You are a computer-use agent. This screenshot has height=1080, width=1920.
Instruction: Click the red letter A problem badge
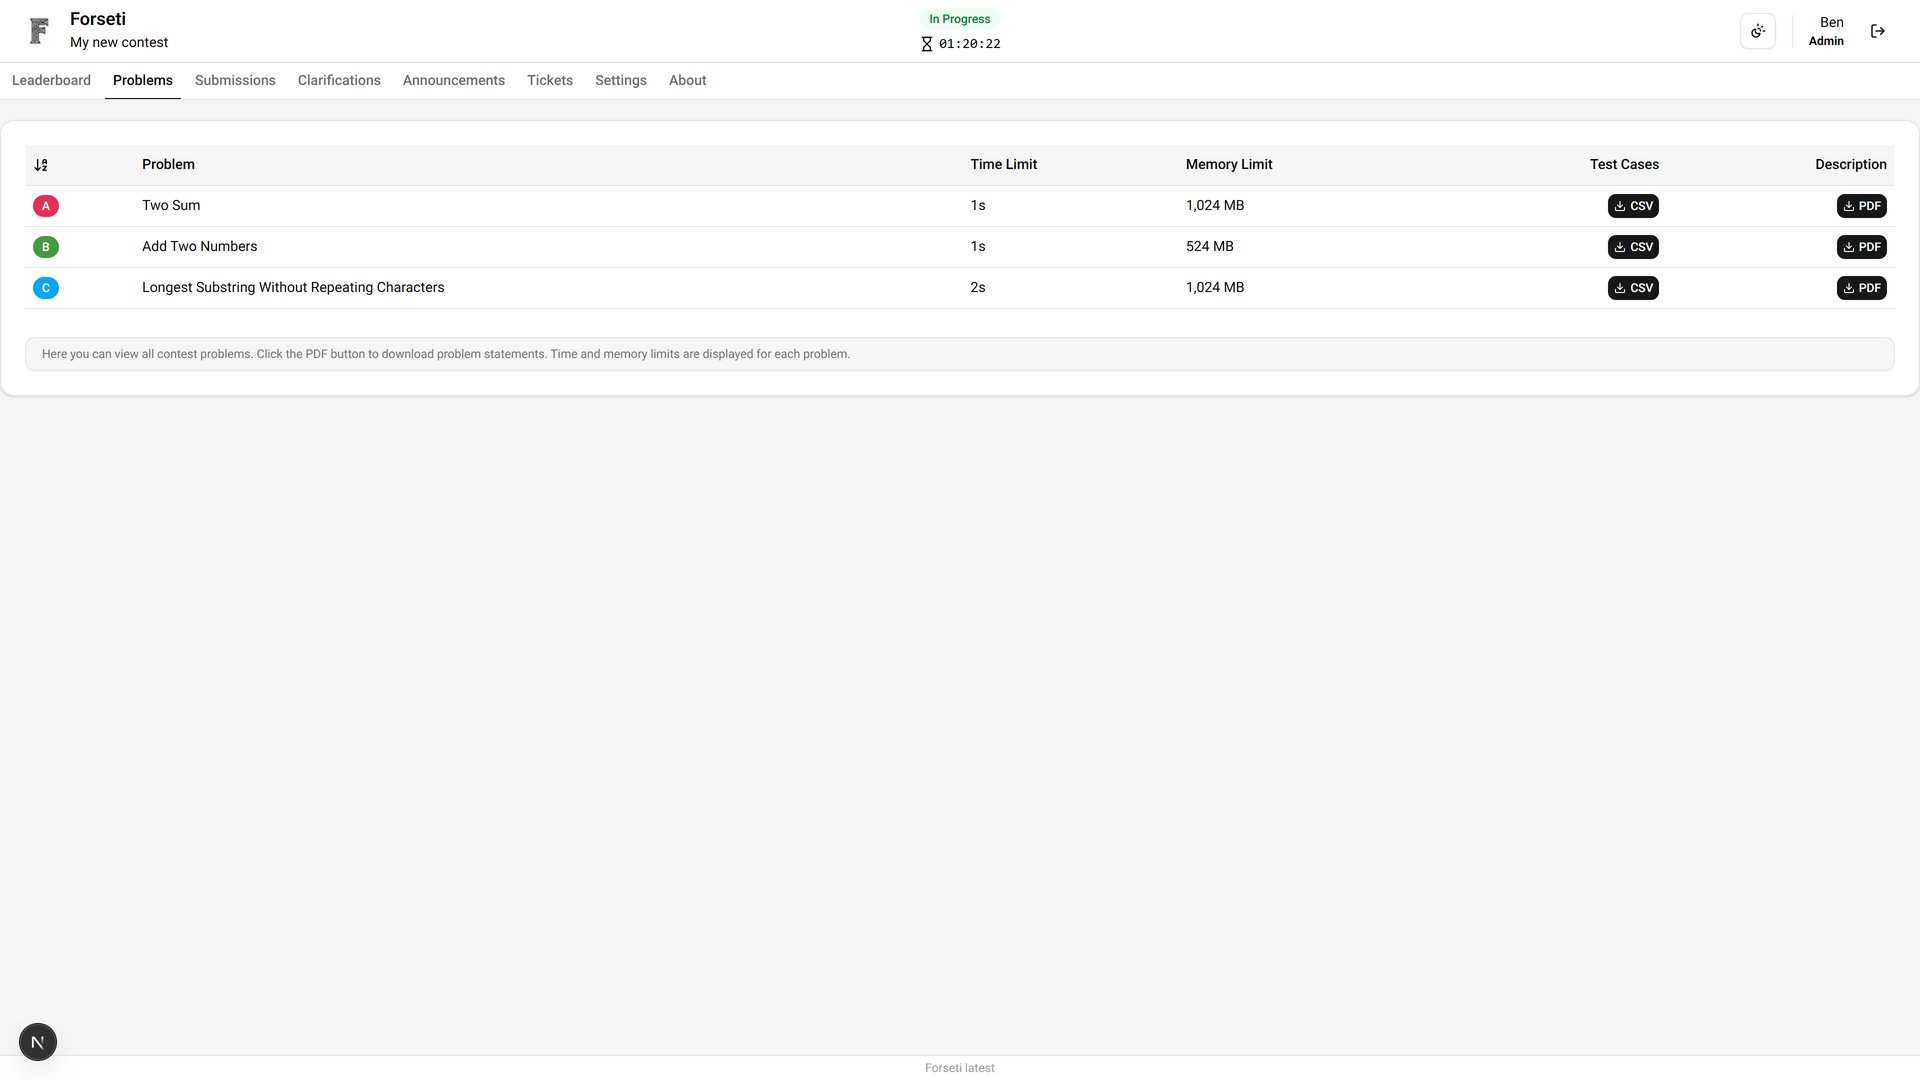(46, 206)
